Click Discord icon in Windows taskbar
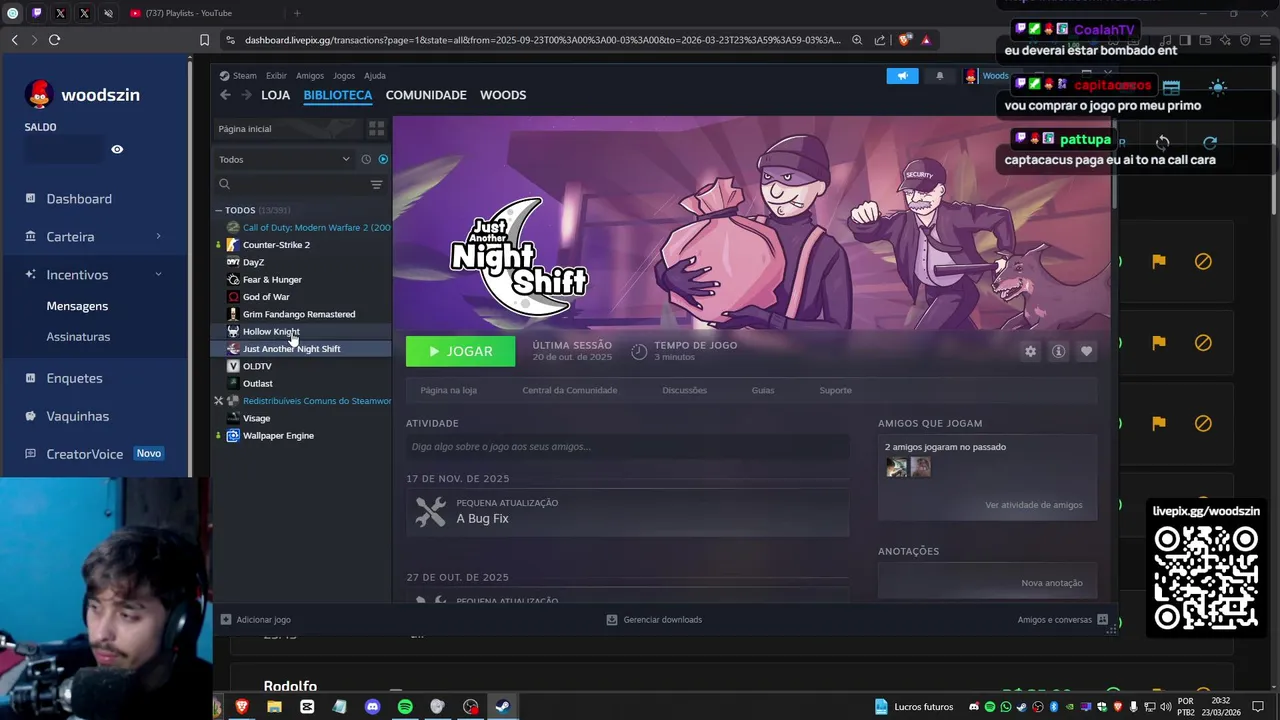Screen dimensions: 1280x720 [372, 706]
